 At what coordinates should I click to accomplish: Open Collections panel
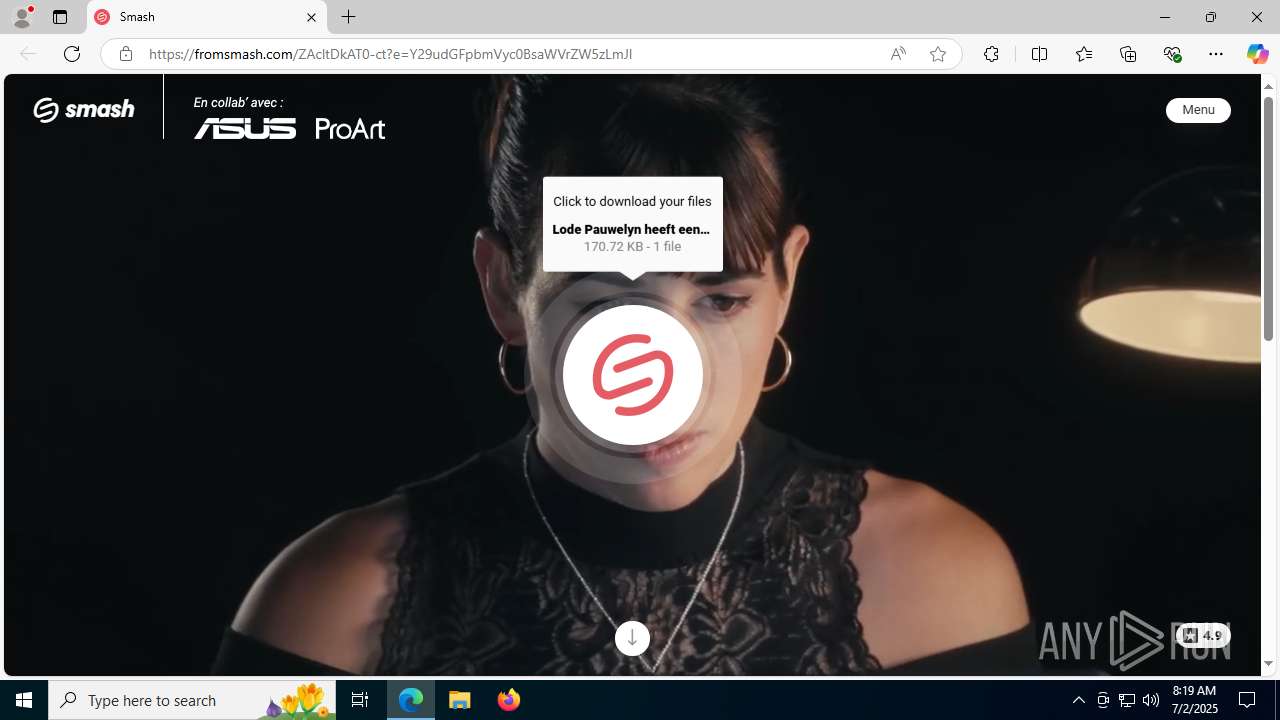(x=1128, y=54)
